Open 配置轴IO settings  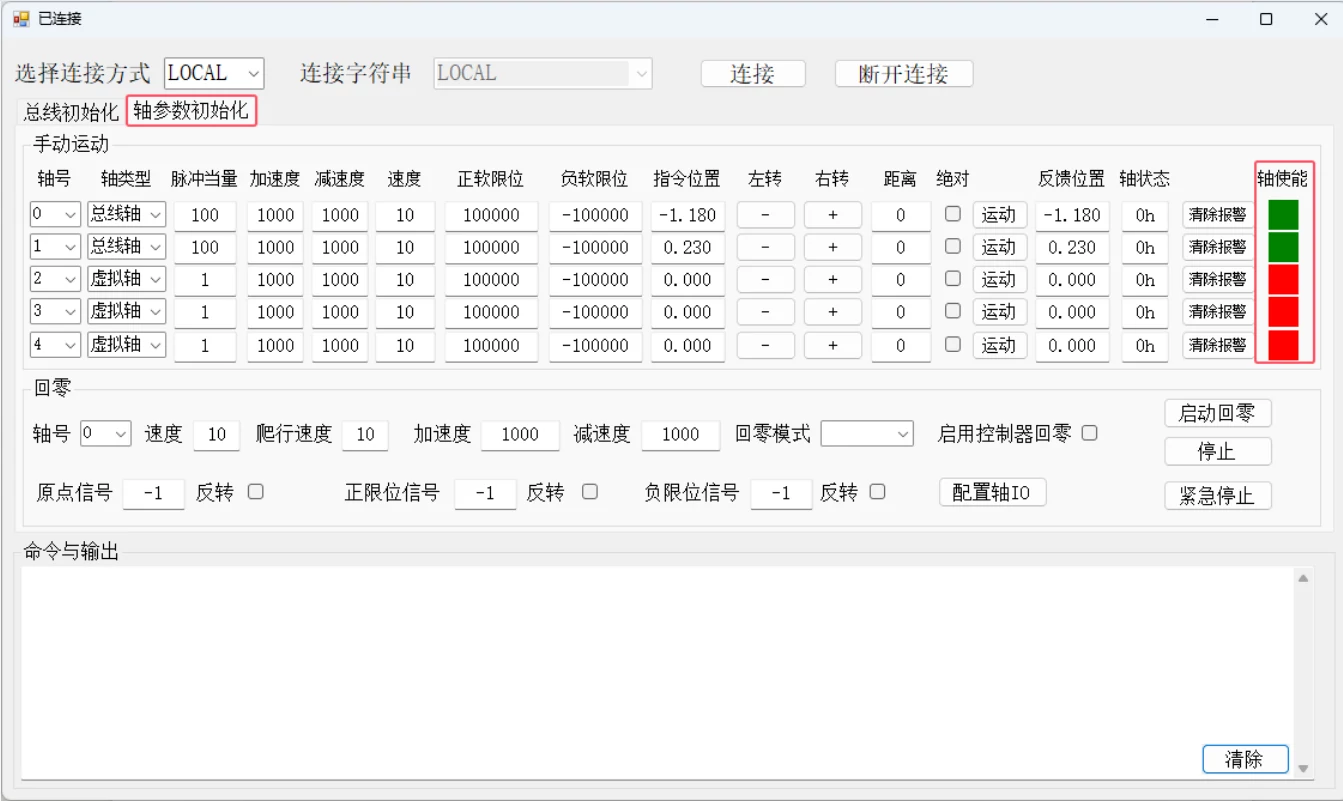992,492
